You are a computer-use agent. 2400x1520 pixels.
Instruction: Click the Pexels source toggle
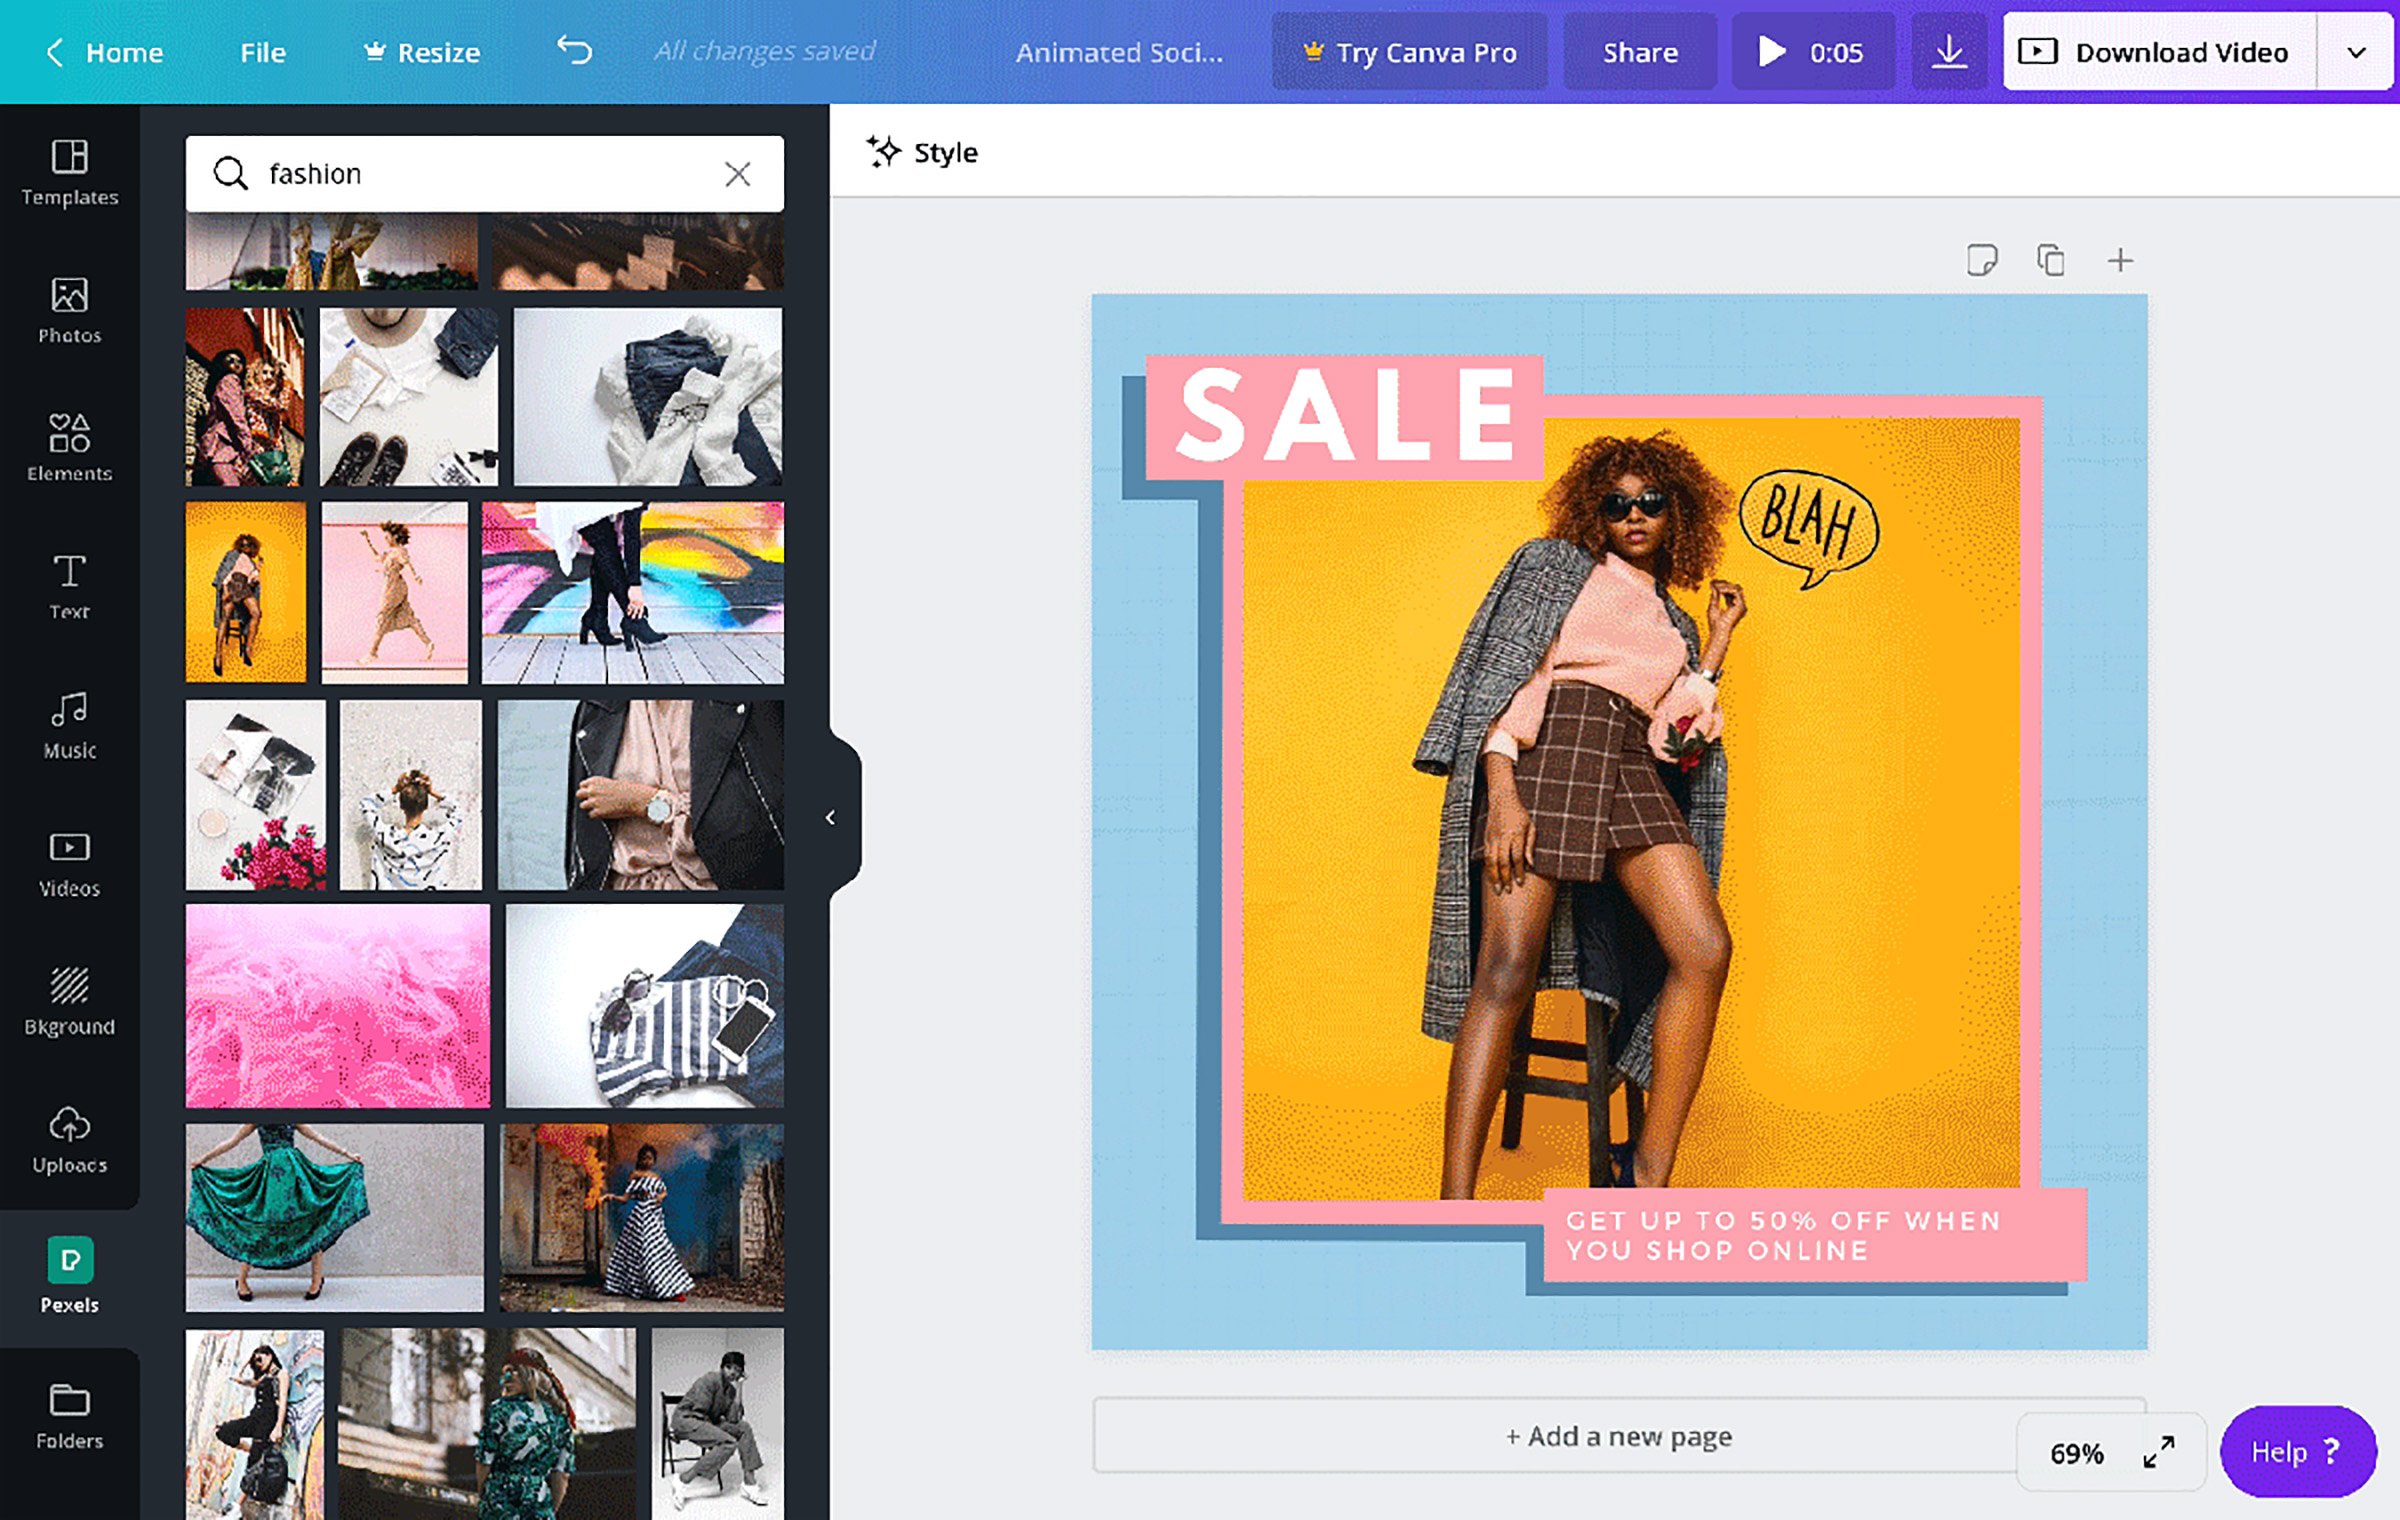coord(70,1277)
